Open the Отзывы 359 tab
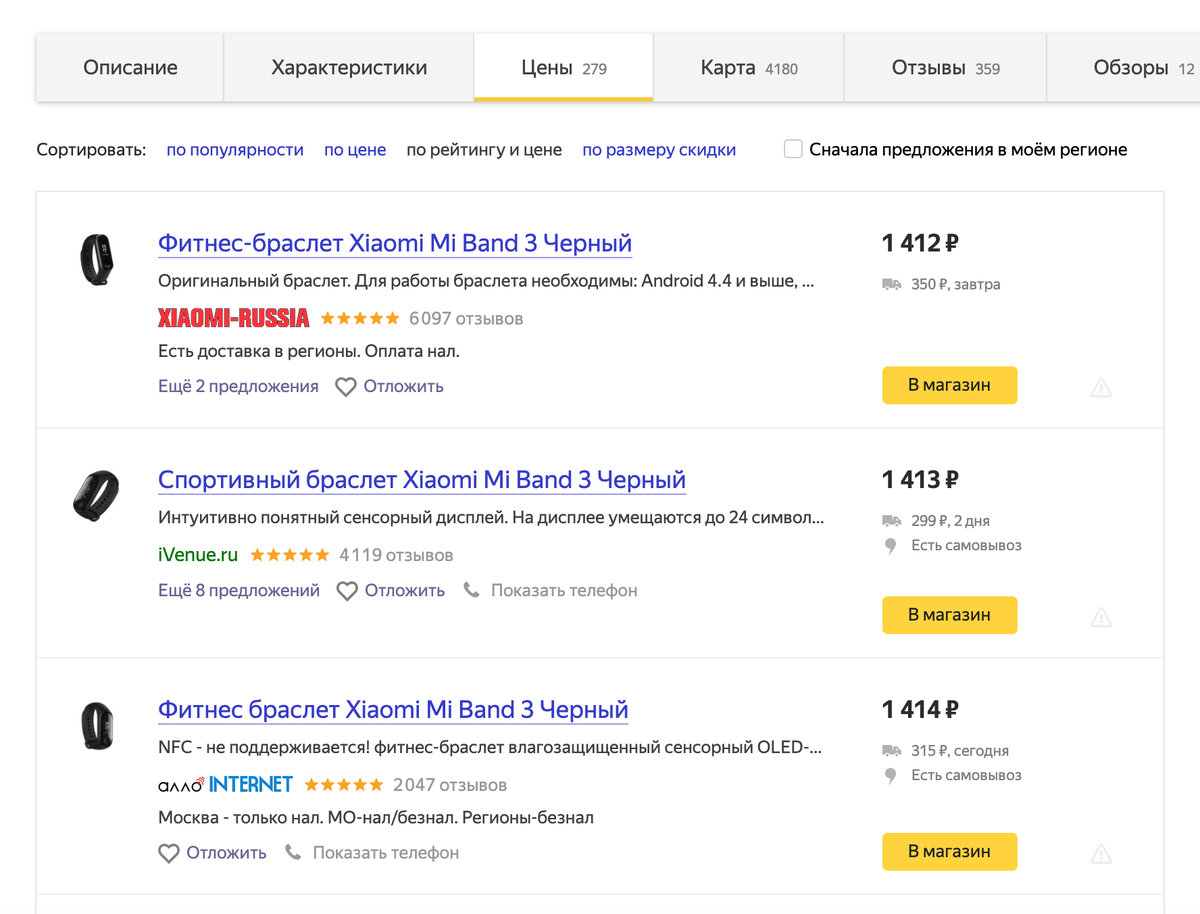The height and width of the screenshot is (914, 1200). (x=945, y=68)
